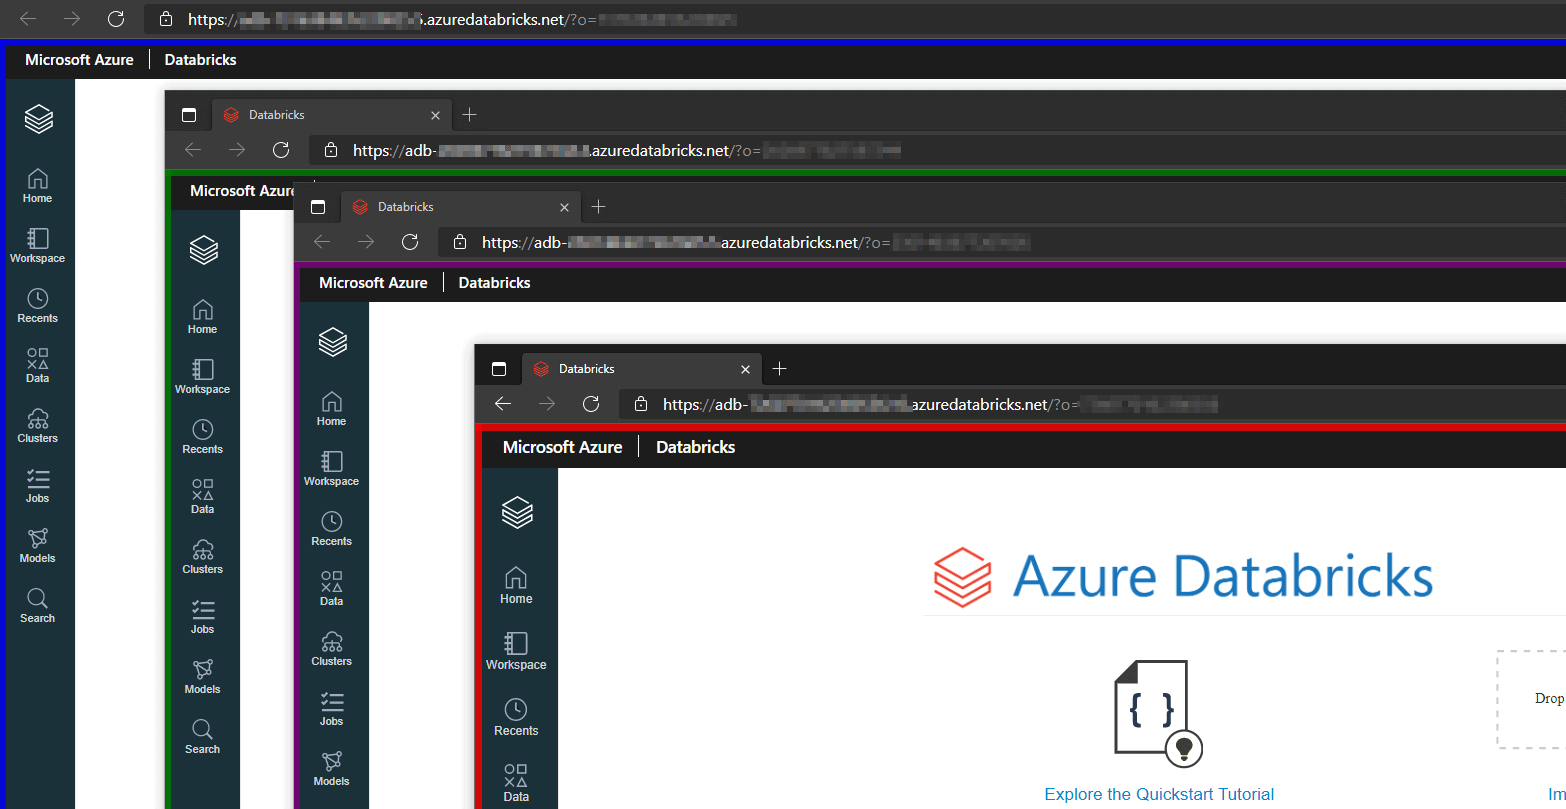Select the Databricks tab in green-bordered browser

[x=331, y=115]
